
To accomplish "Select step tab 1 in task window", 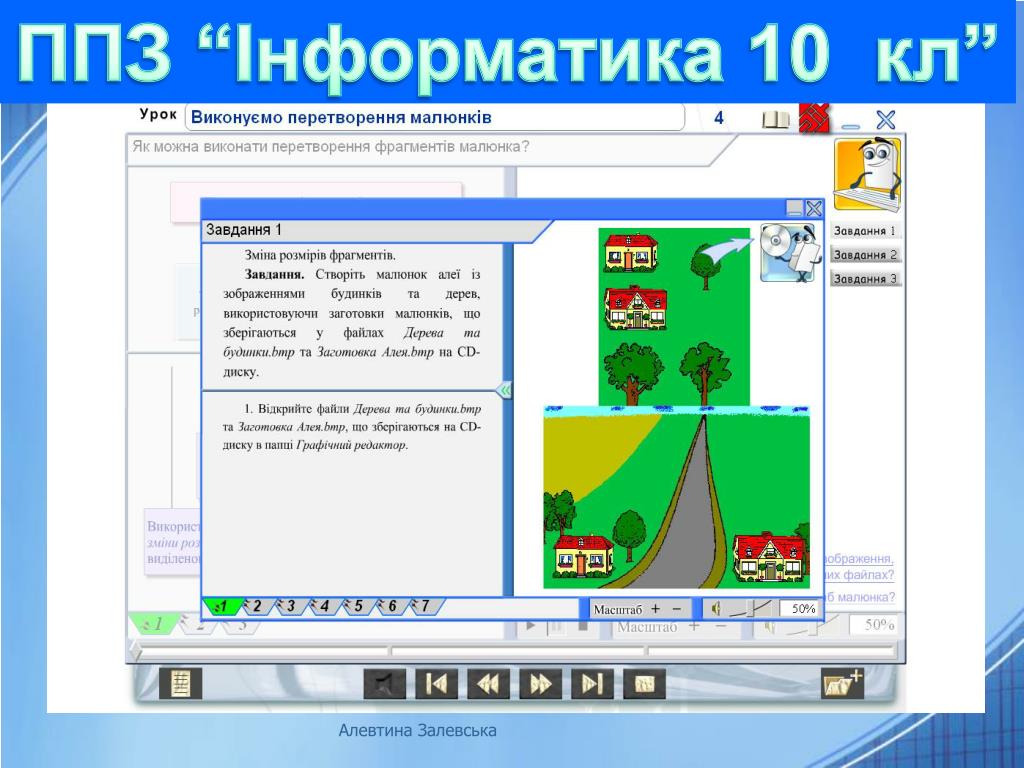I will tap(222, 607).
